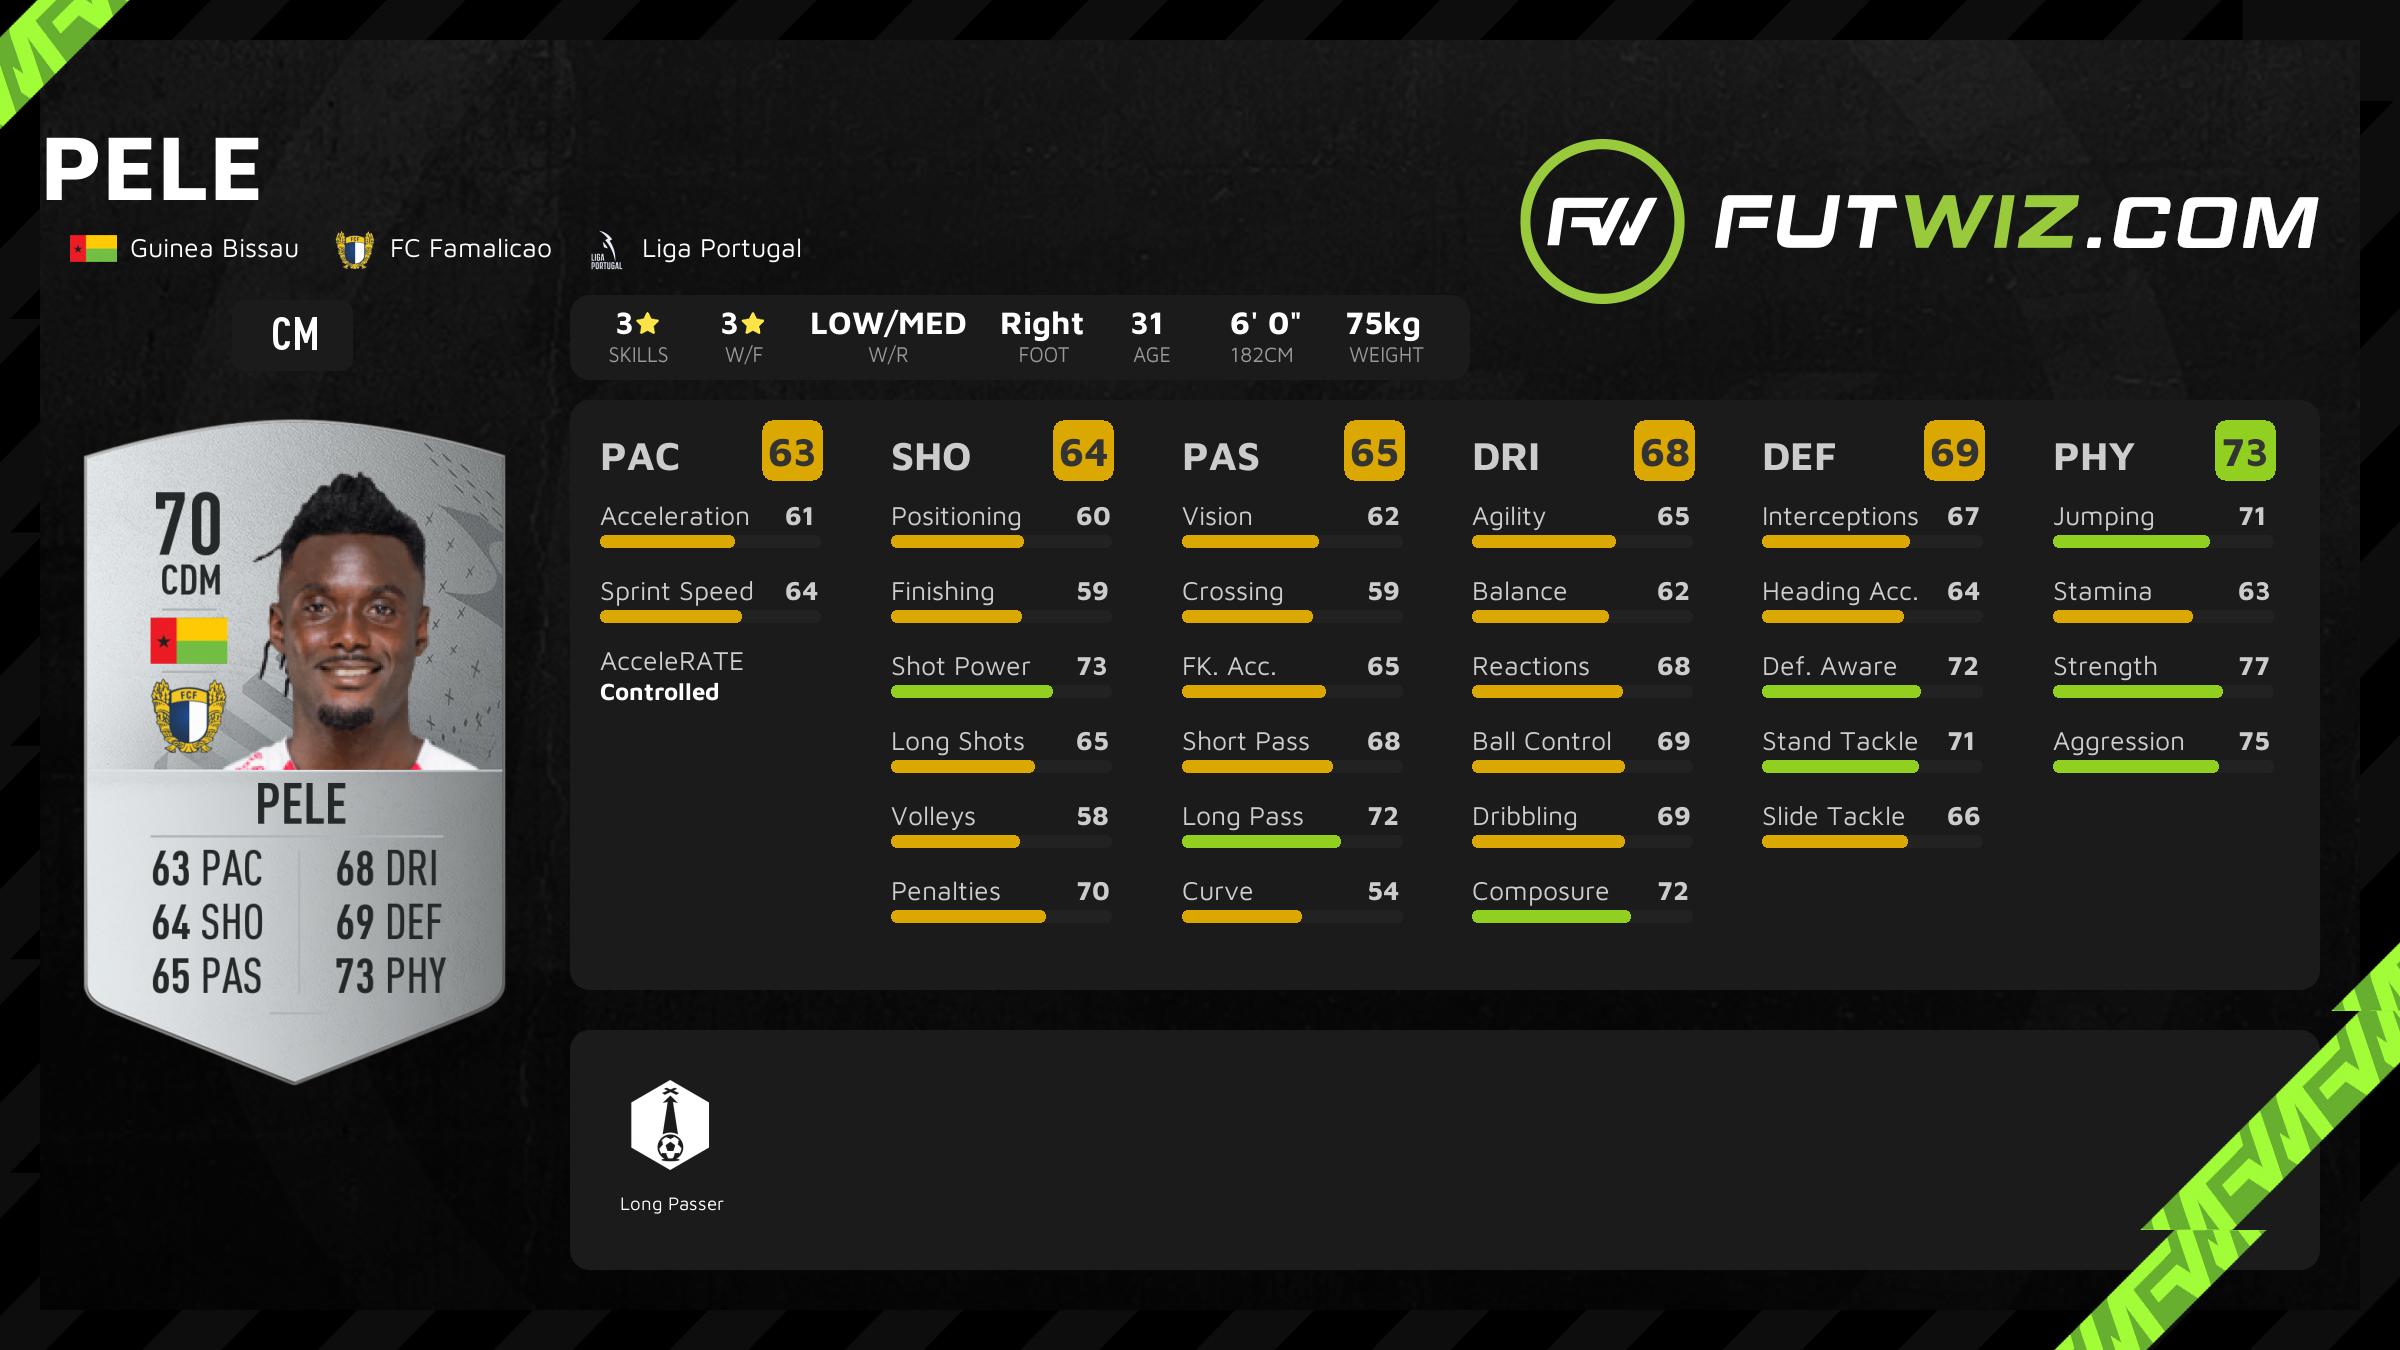Image resolution: width=2400 pixels, height=1350 pixels.
Task: Click the Shot Power stat bar
Action: click(1001, 692)
